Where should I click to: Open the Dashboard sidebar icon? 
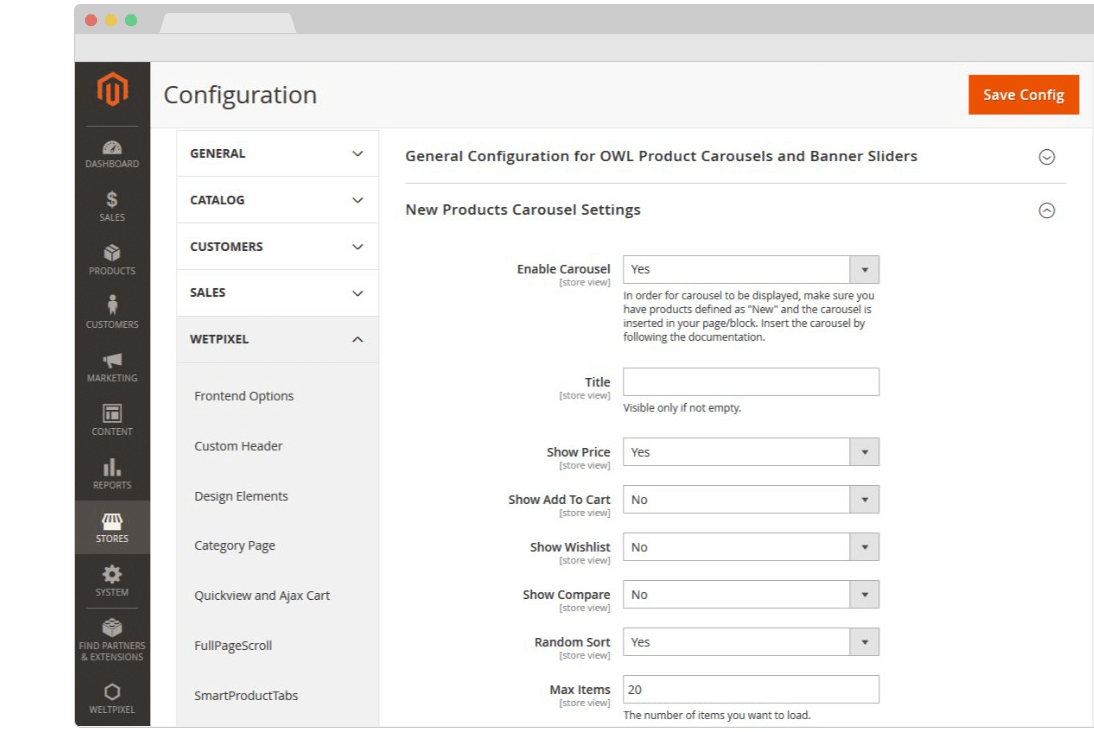pos(112,148)
